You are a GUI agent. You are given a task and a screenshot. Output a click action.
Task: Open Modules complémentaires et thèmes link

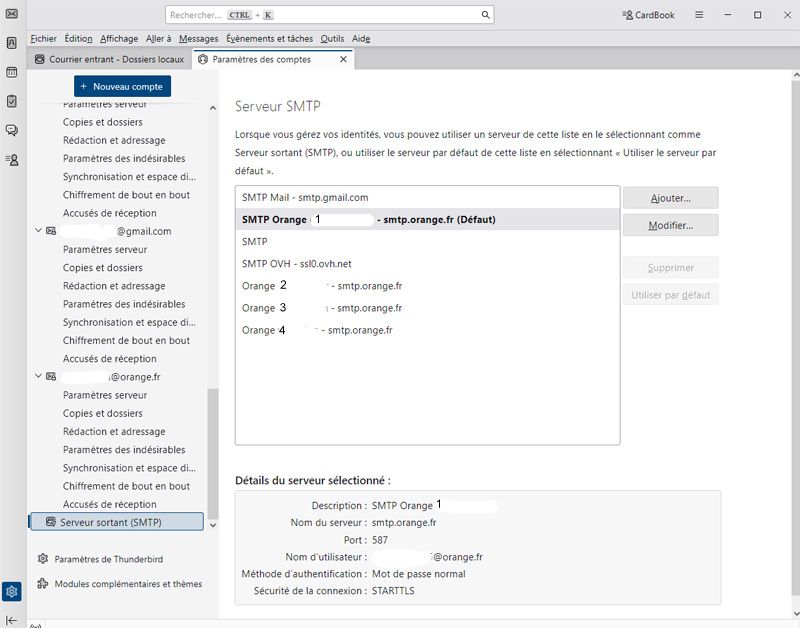128,584
